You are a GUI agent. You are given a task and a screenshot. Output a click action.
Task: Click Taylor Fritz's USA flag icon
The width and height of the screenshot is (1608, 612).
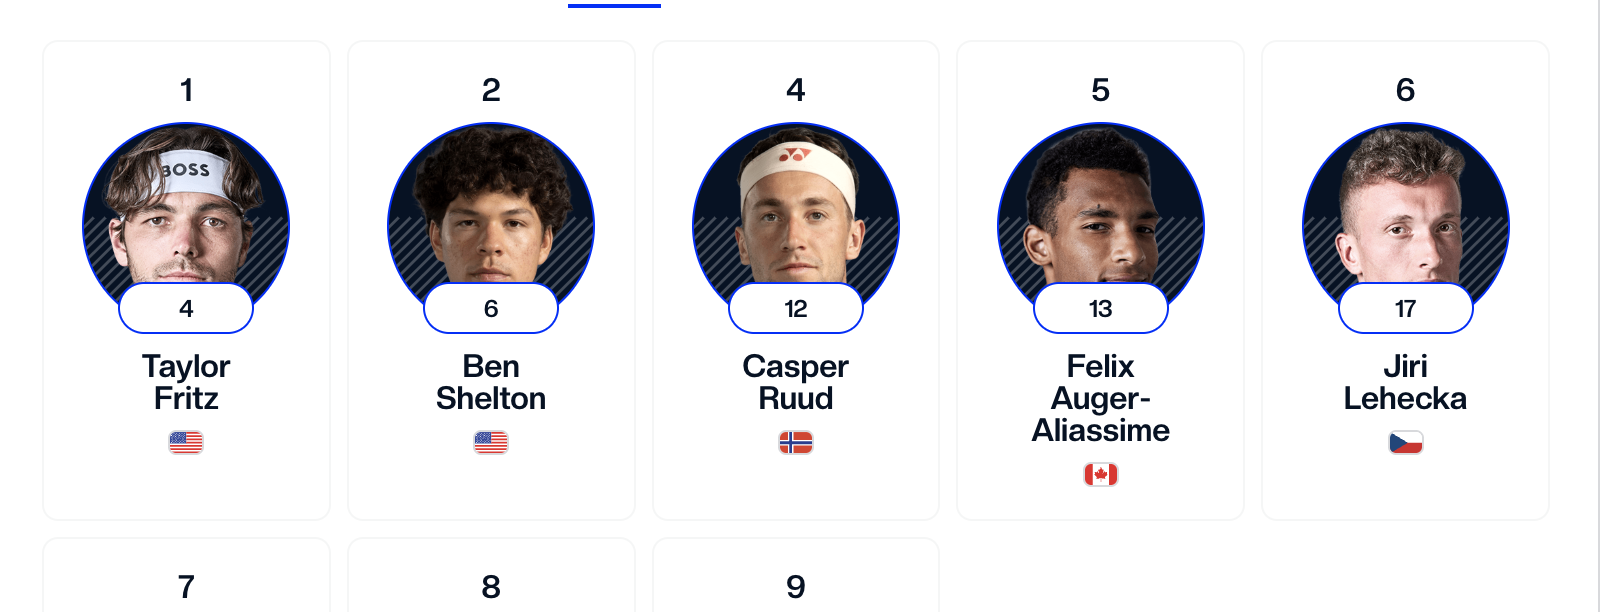click(186, 442)
